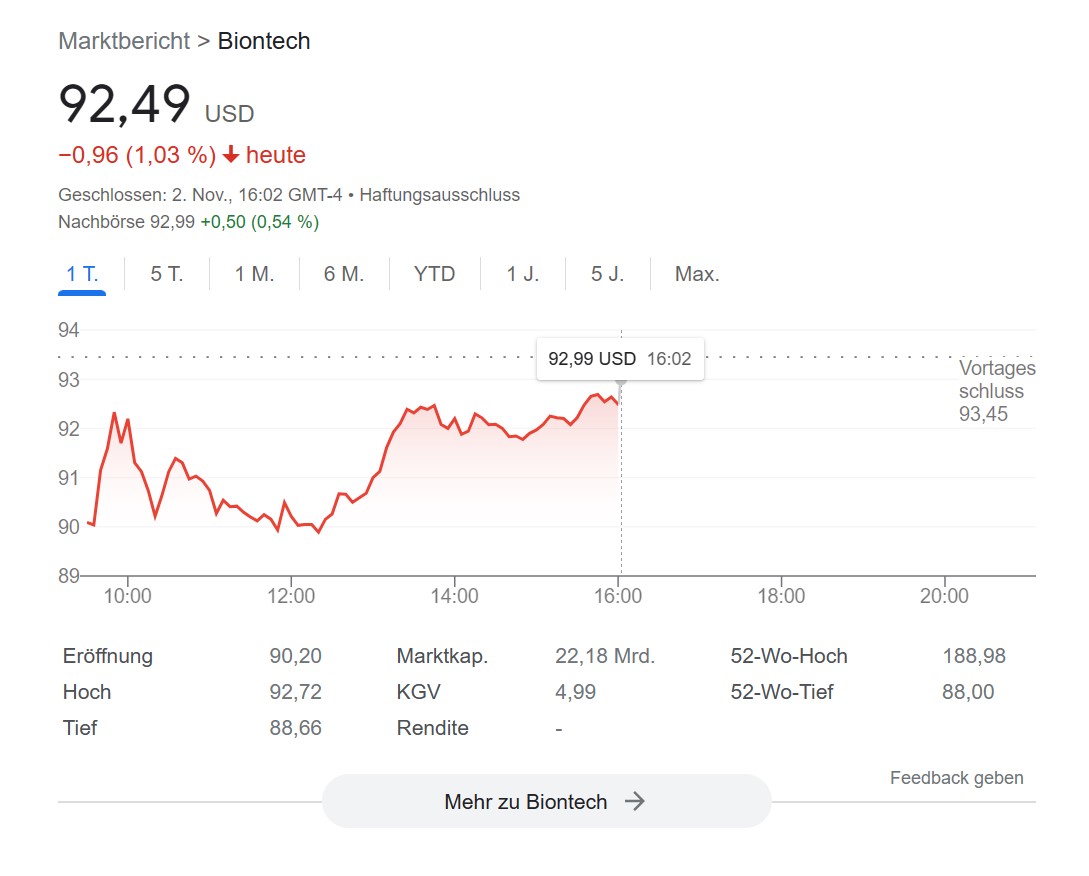Image resolution: width=1089 pixels, height=876 pixels.
Task: Click the 18:00 time axis label
Action: click(x=781, y=596)
